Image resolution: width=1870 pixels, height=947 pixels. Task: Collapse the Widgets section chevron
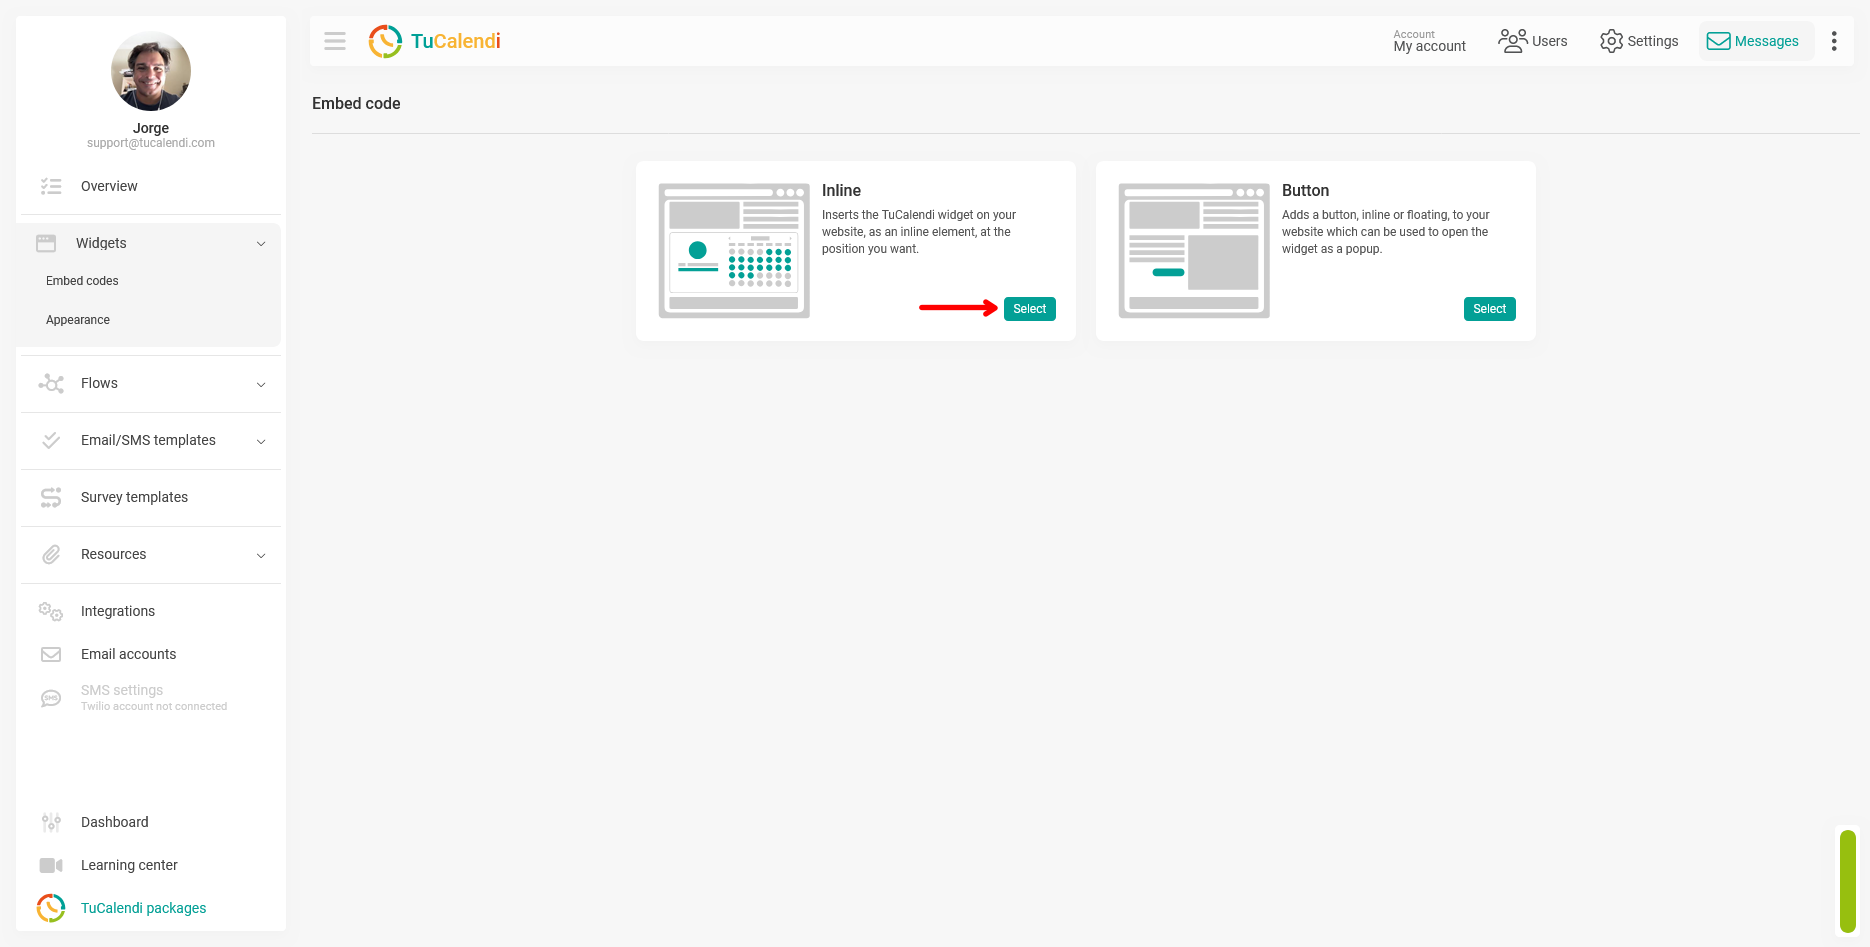261,243
